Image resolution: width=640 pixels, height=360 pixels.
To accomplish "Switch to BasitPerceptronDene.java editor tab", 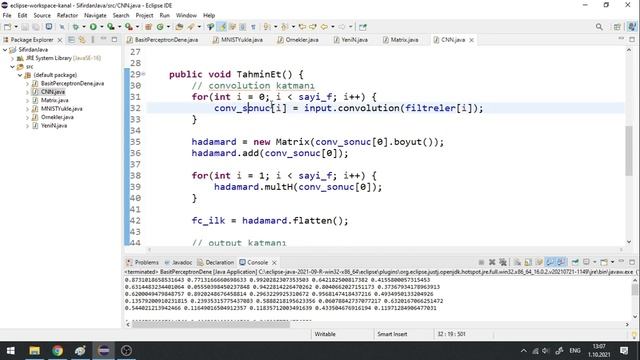I will tap(162, 40).
